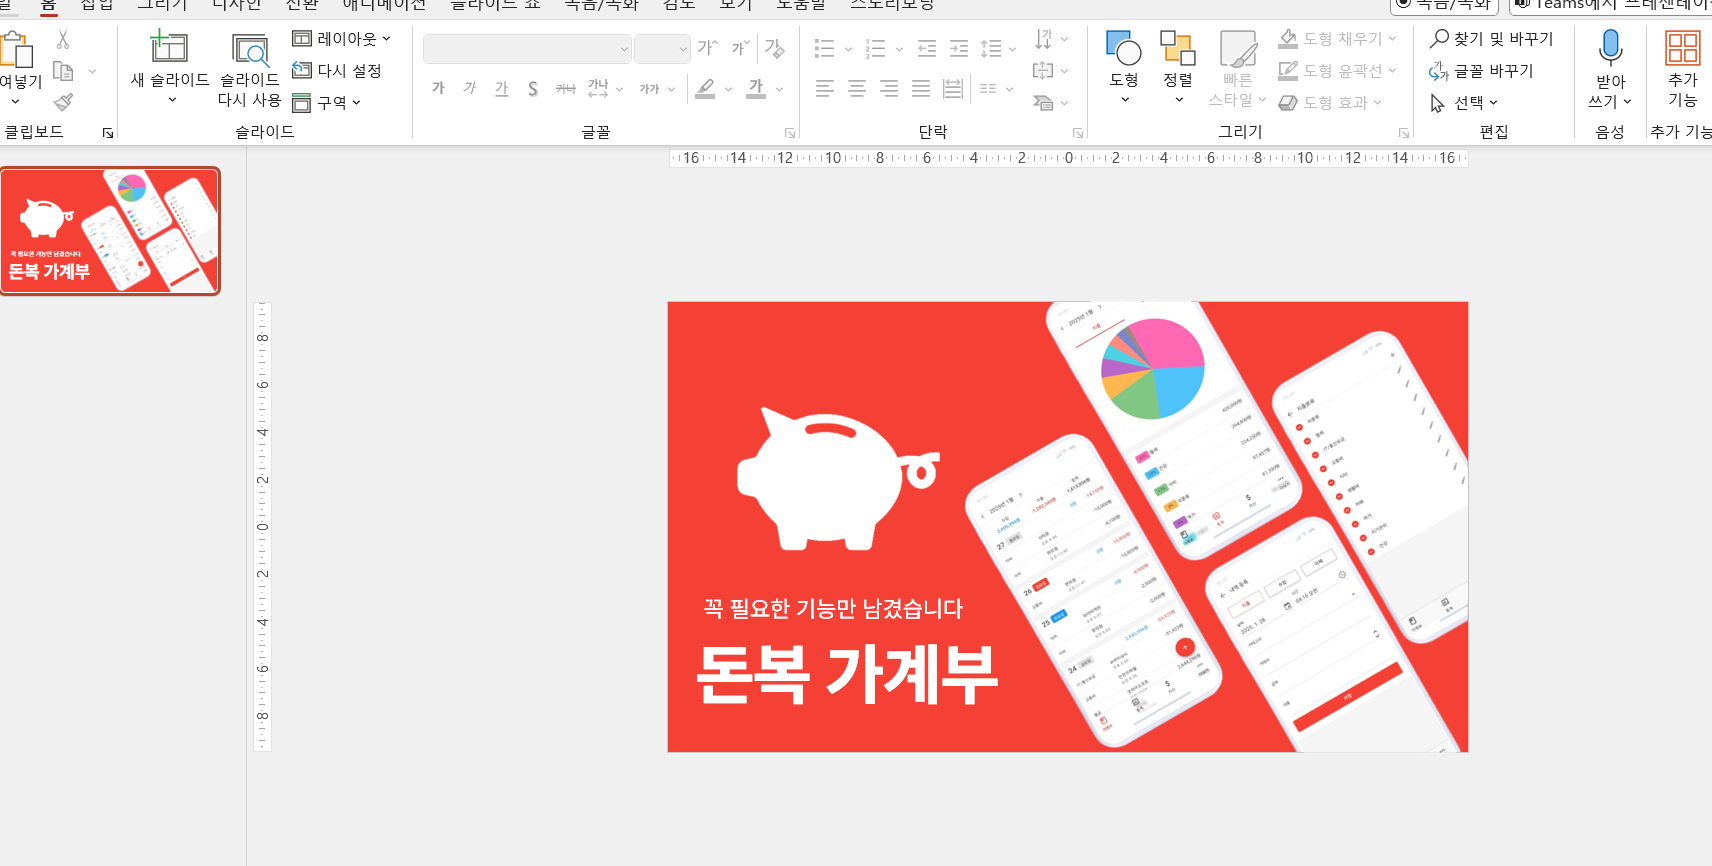Select the Format Painter brush icon
This screenshot has width=1712, height=866.
click(x=63, y=102)
